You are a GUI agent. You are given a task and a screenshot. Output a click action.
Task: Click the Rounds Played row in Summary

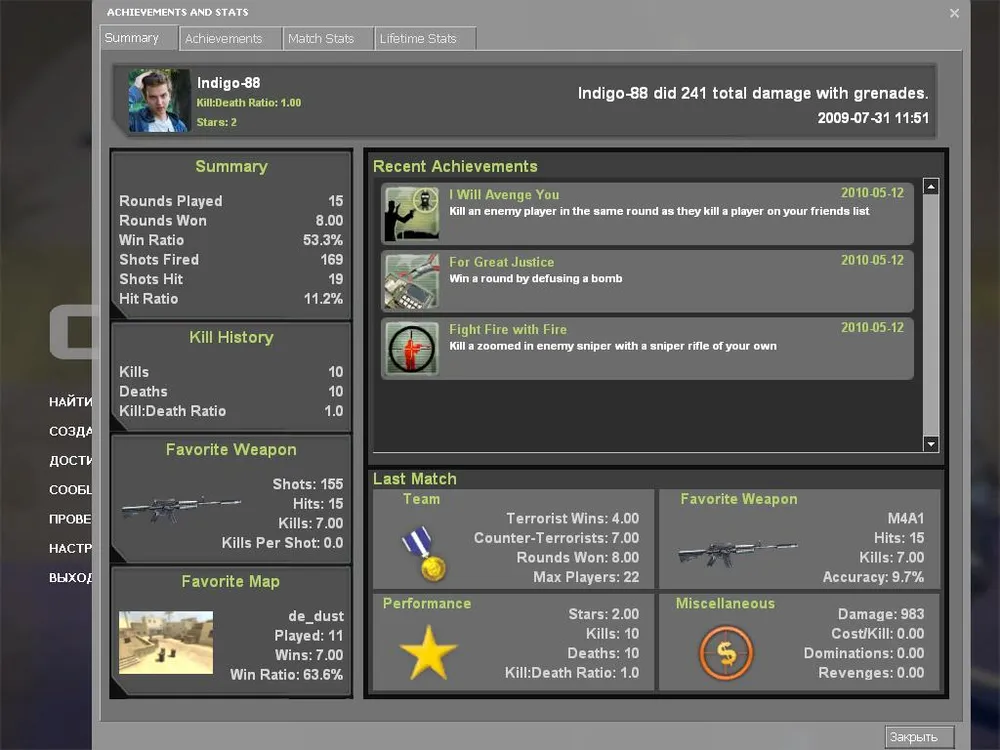[231, 201]
